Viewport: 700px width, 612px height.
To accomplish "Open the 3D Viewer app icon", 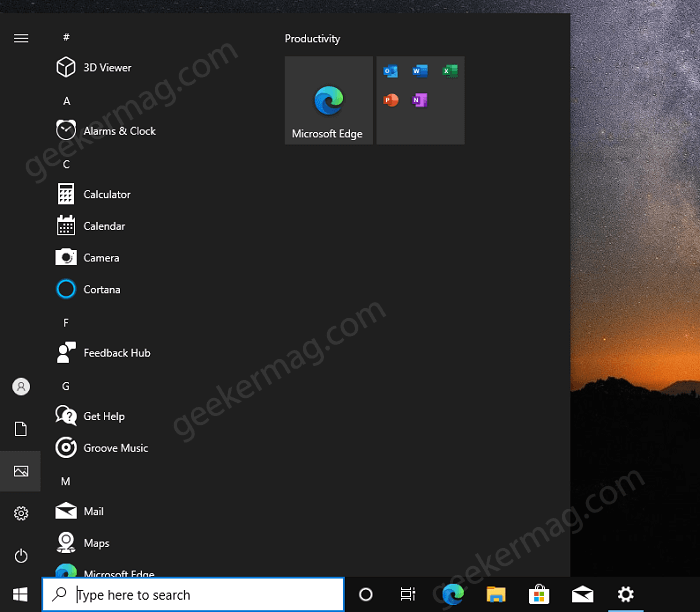I will tap(66, 67).
